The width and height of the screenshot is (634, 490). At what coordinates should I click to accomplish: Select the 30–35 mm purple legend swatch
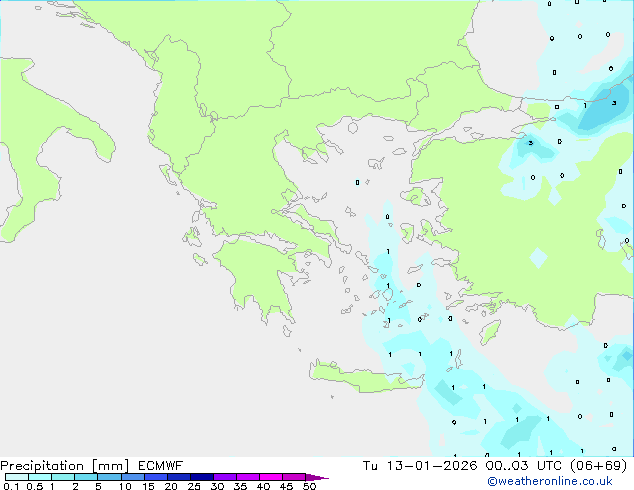point(225,477)
